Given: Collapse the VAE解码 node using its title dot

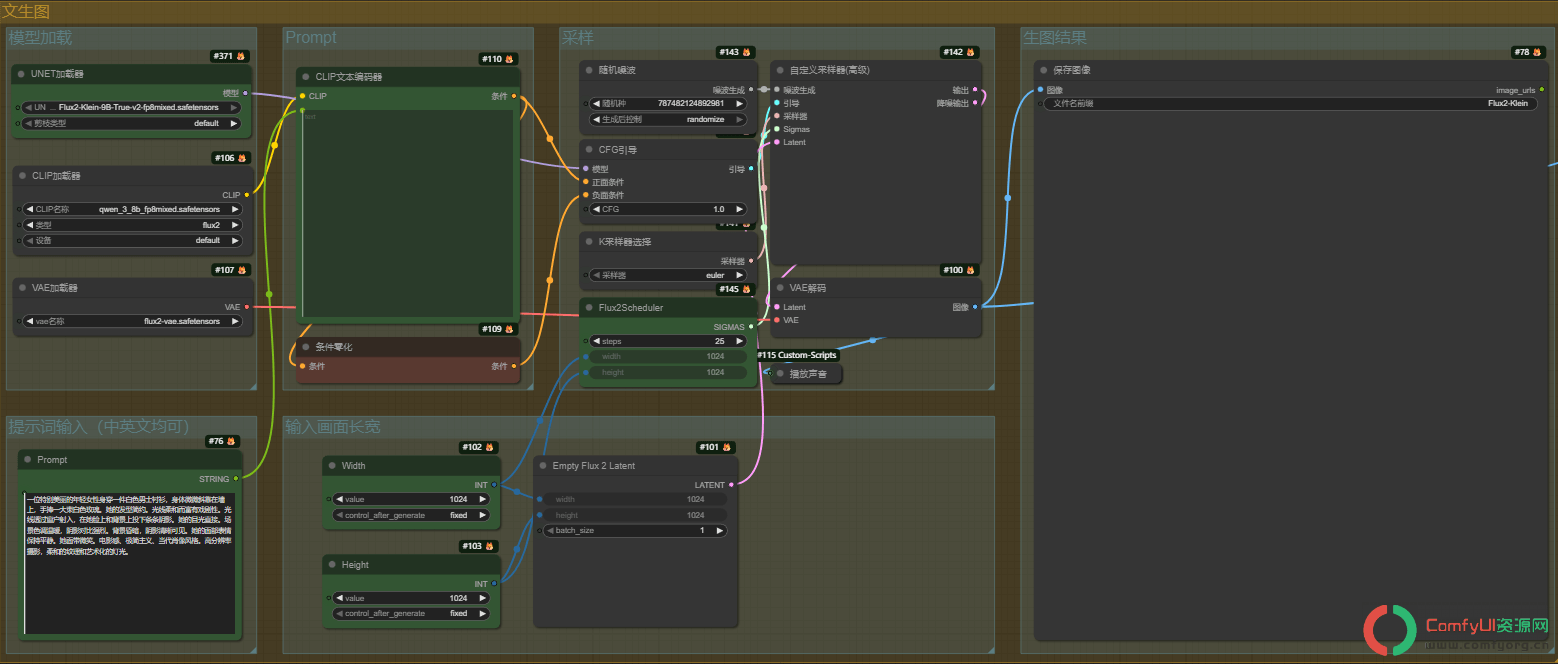Looking at the screenshot, I should tap(780, 288).
